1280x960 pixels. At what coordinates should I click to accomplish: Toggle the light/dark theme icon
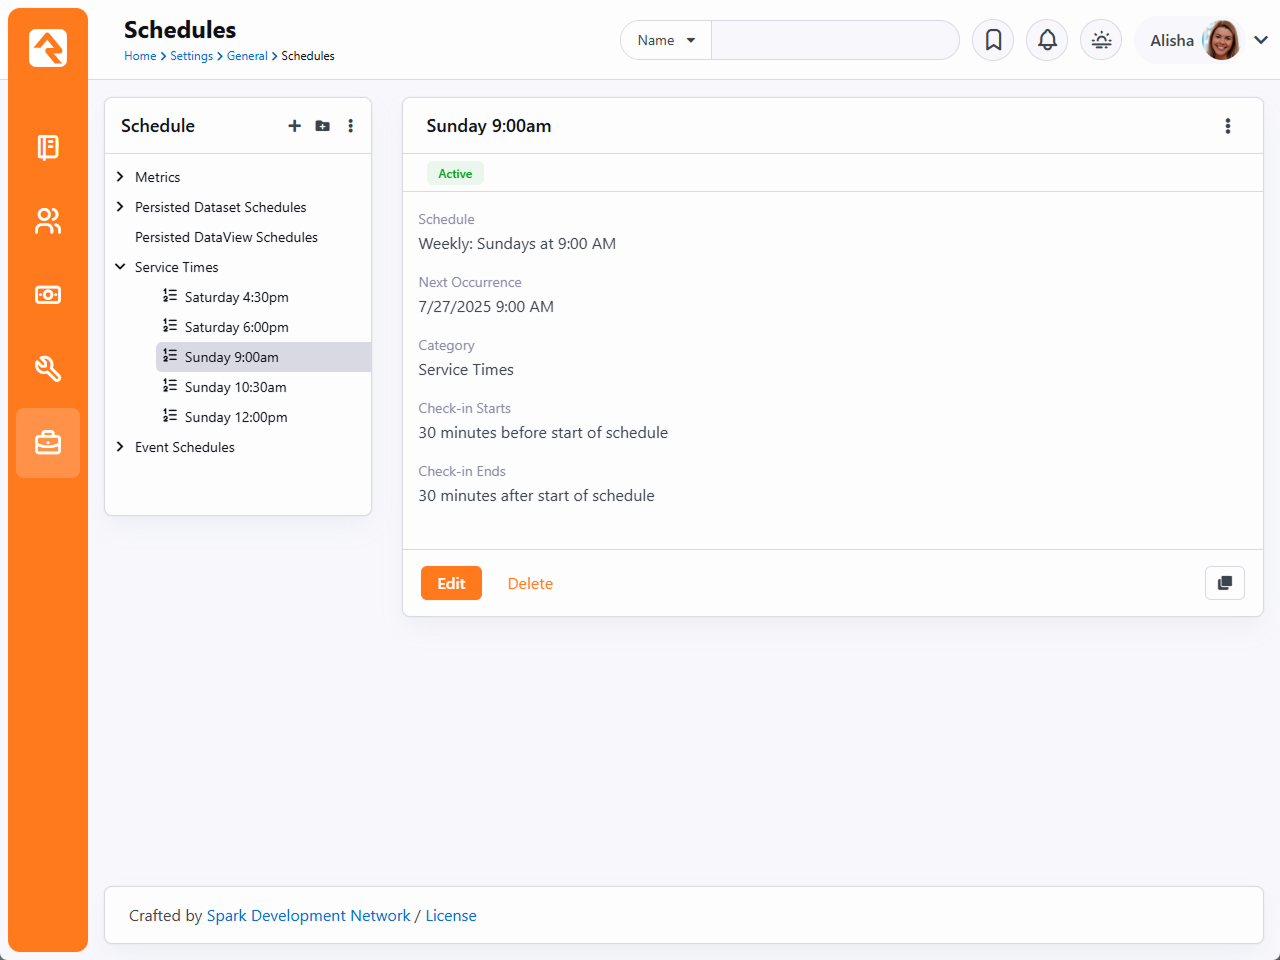click(x=1101, y=40)
